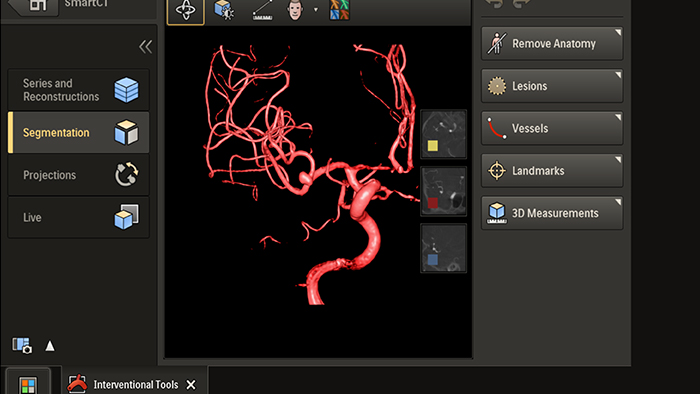The height and width of the screenshot is (394, 700).
Task: Select the 3D rotate tool in toolbar
Action: (186, 10)
